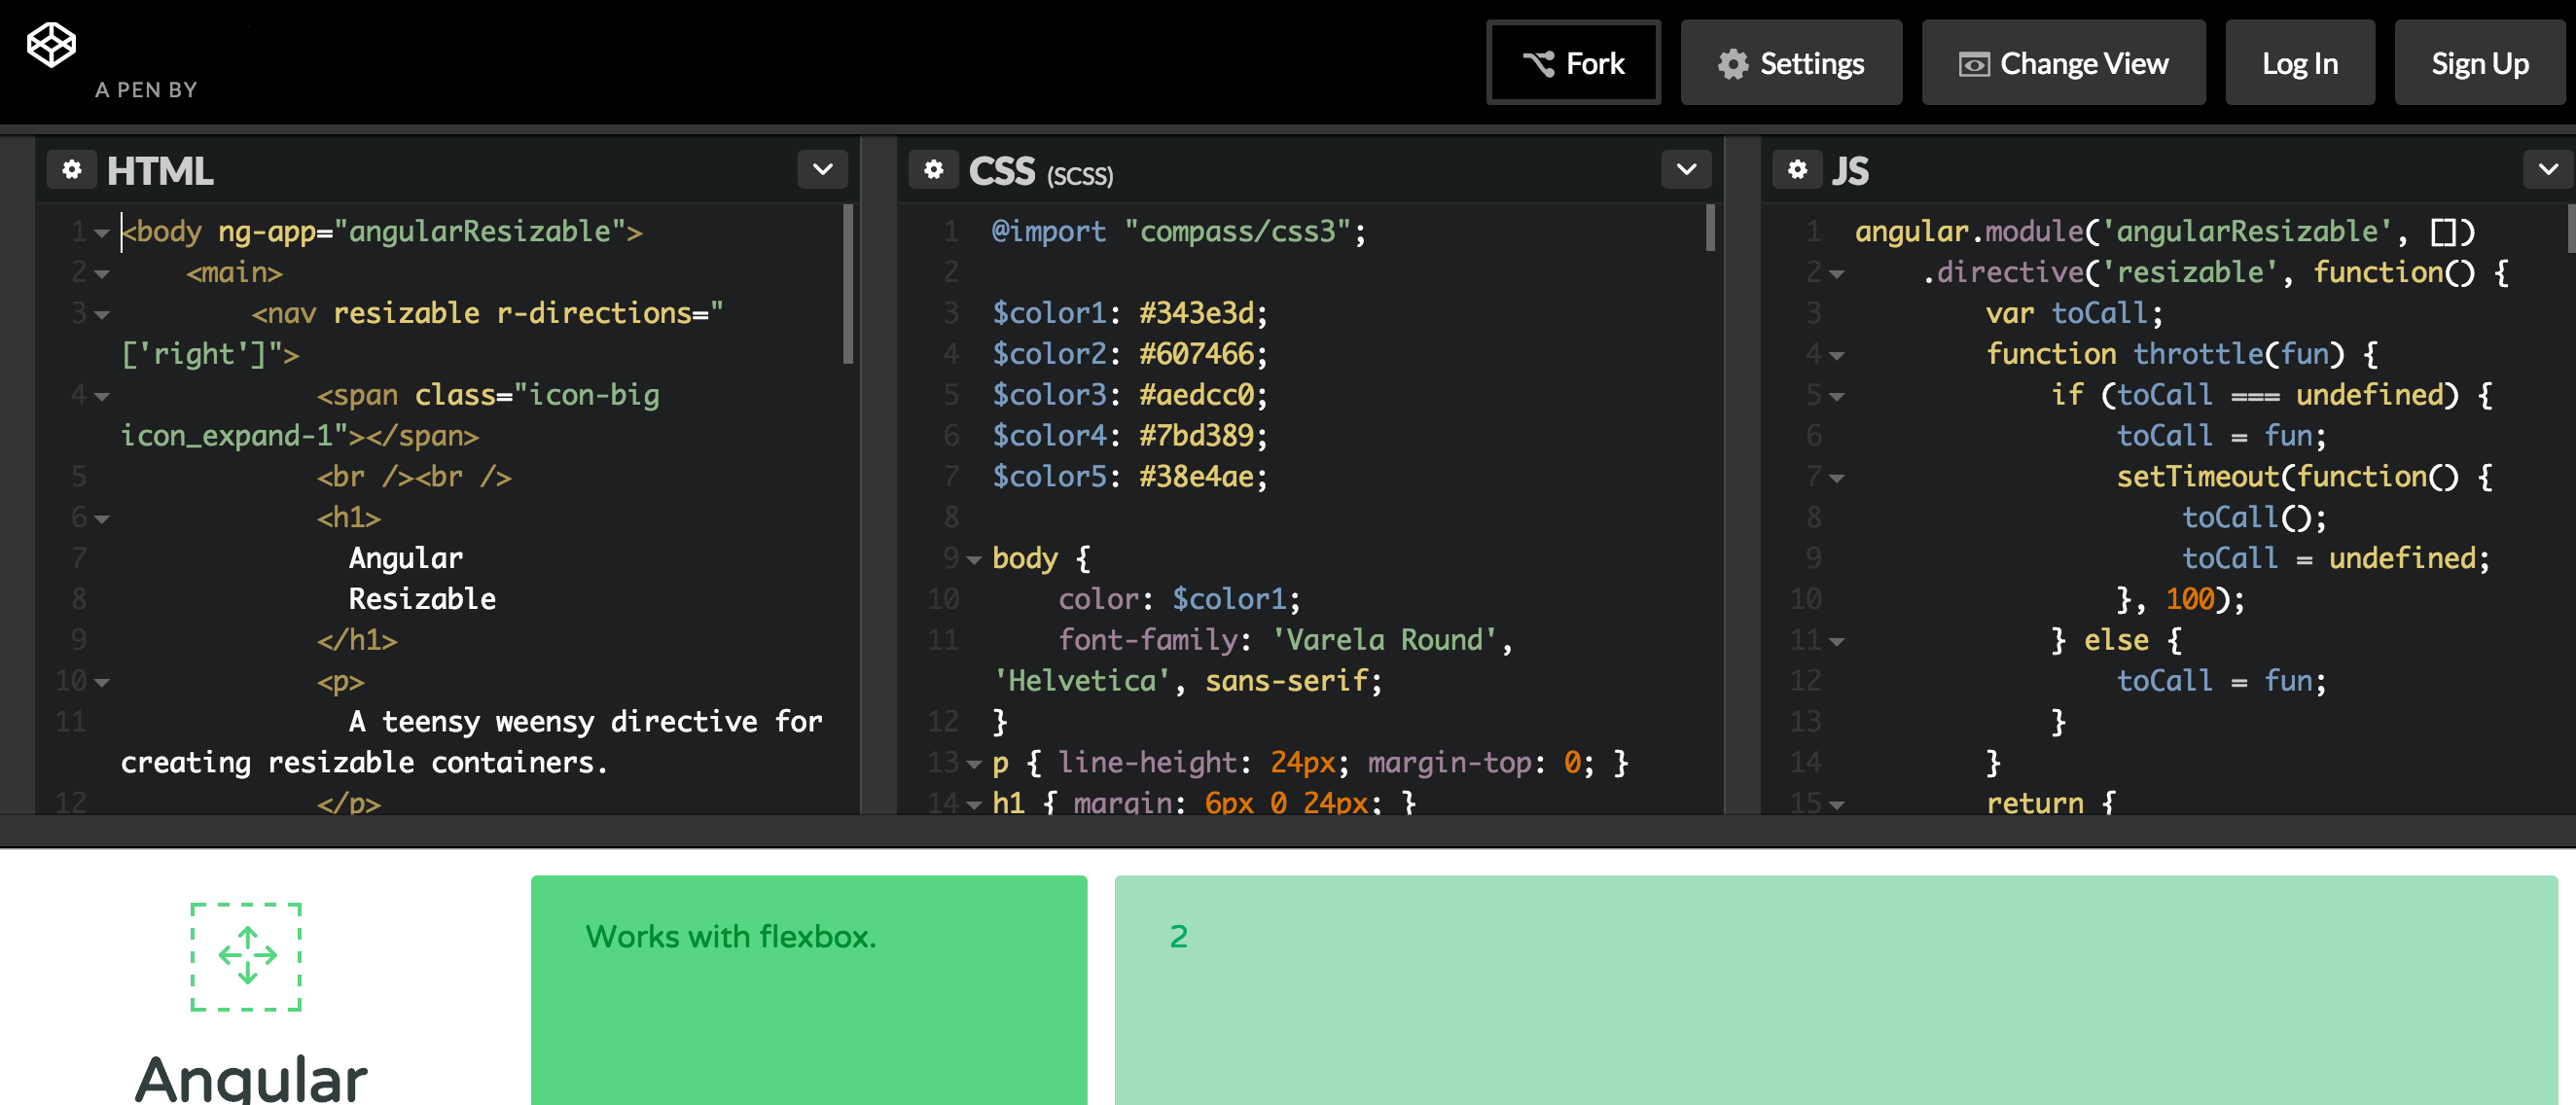Collapse JS line 5 if-block fold arrow
Viewport: 2576px width, 1105px height.
(1836, 397)
